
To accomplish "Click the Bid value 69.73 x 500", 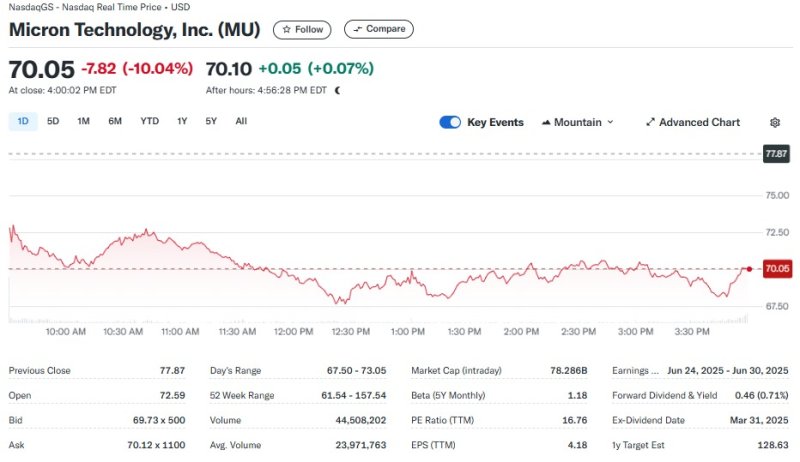I will (159, 420).
